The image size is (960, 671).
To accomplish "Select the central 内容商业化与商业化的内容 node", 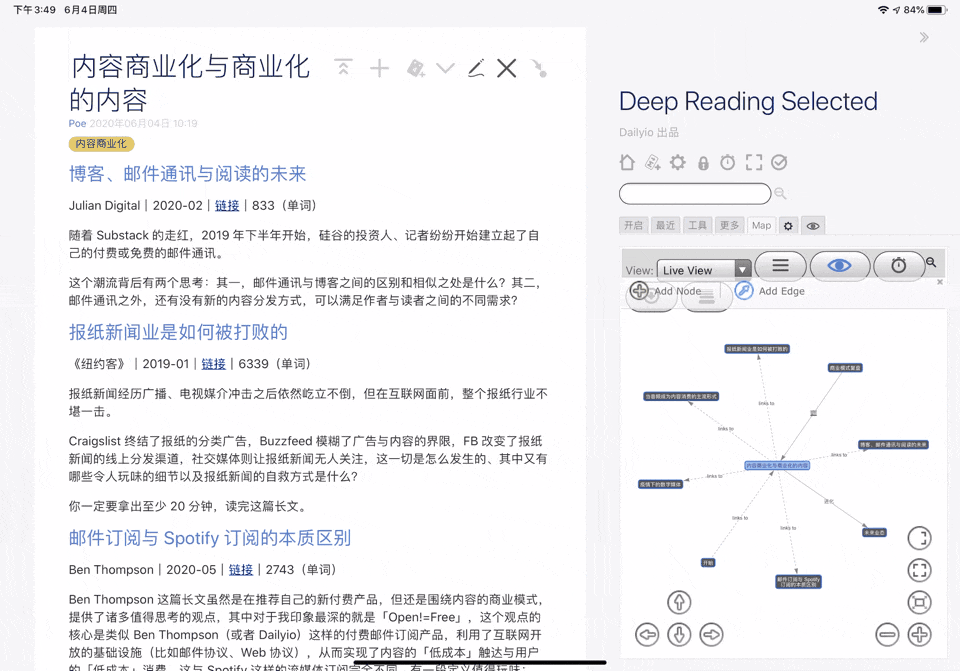I will pyautogui.click(x=777, y=466).
